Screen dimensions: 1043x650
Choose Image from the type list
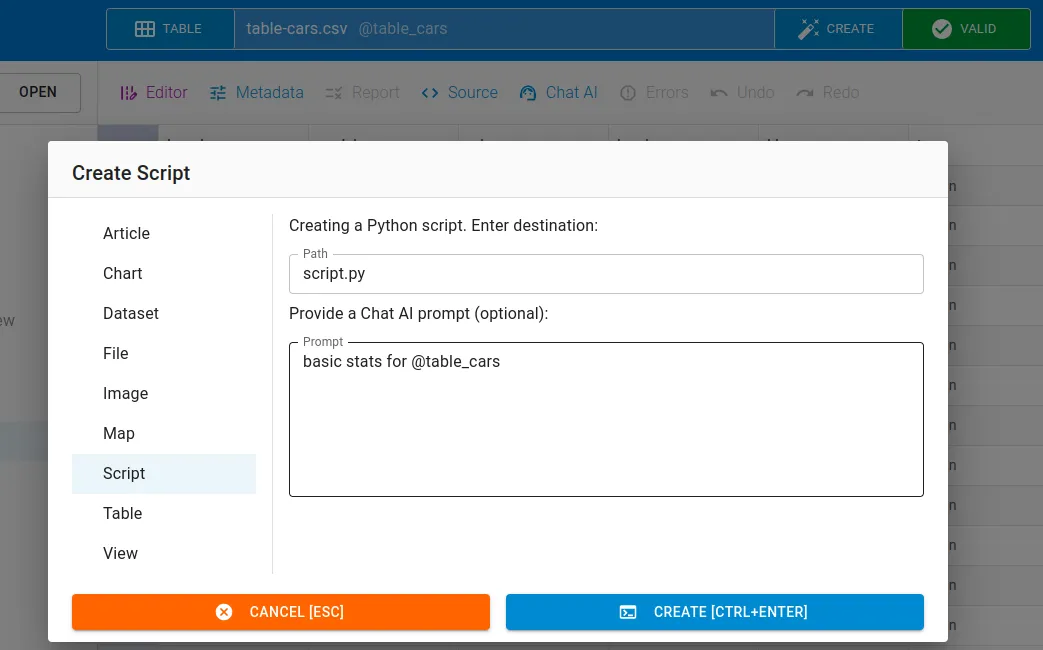pos(125,393)
